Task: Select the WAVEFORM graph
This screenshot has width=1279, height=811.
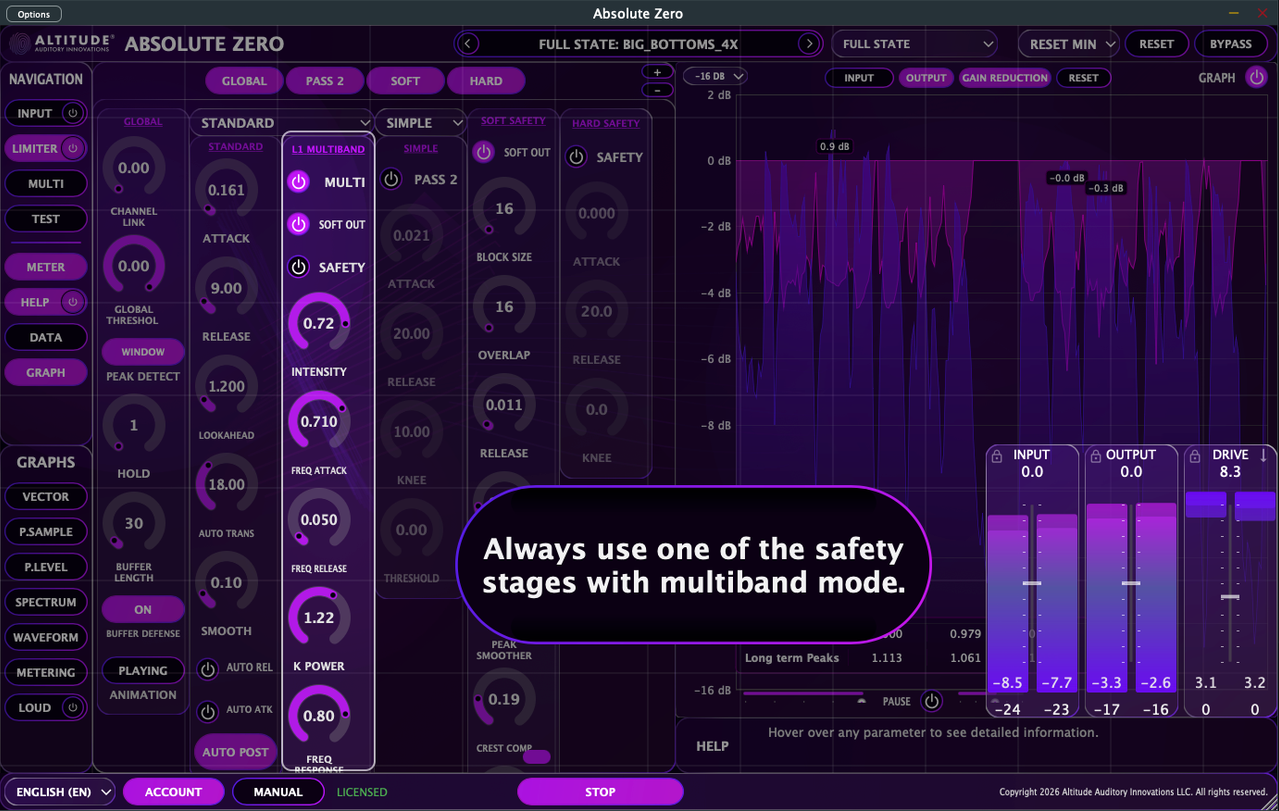Action: [x=46, y=637]
